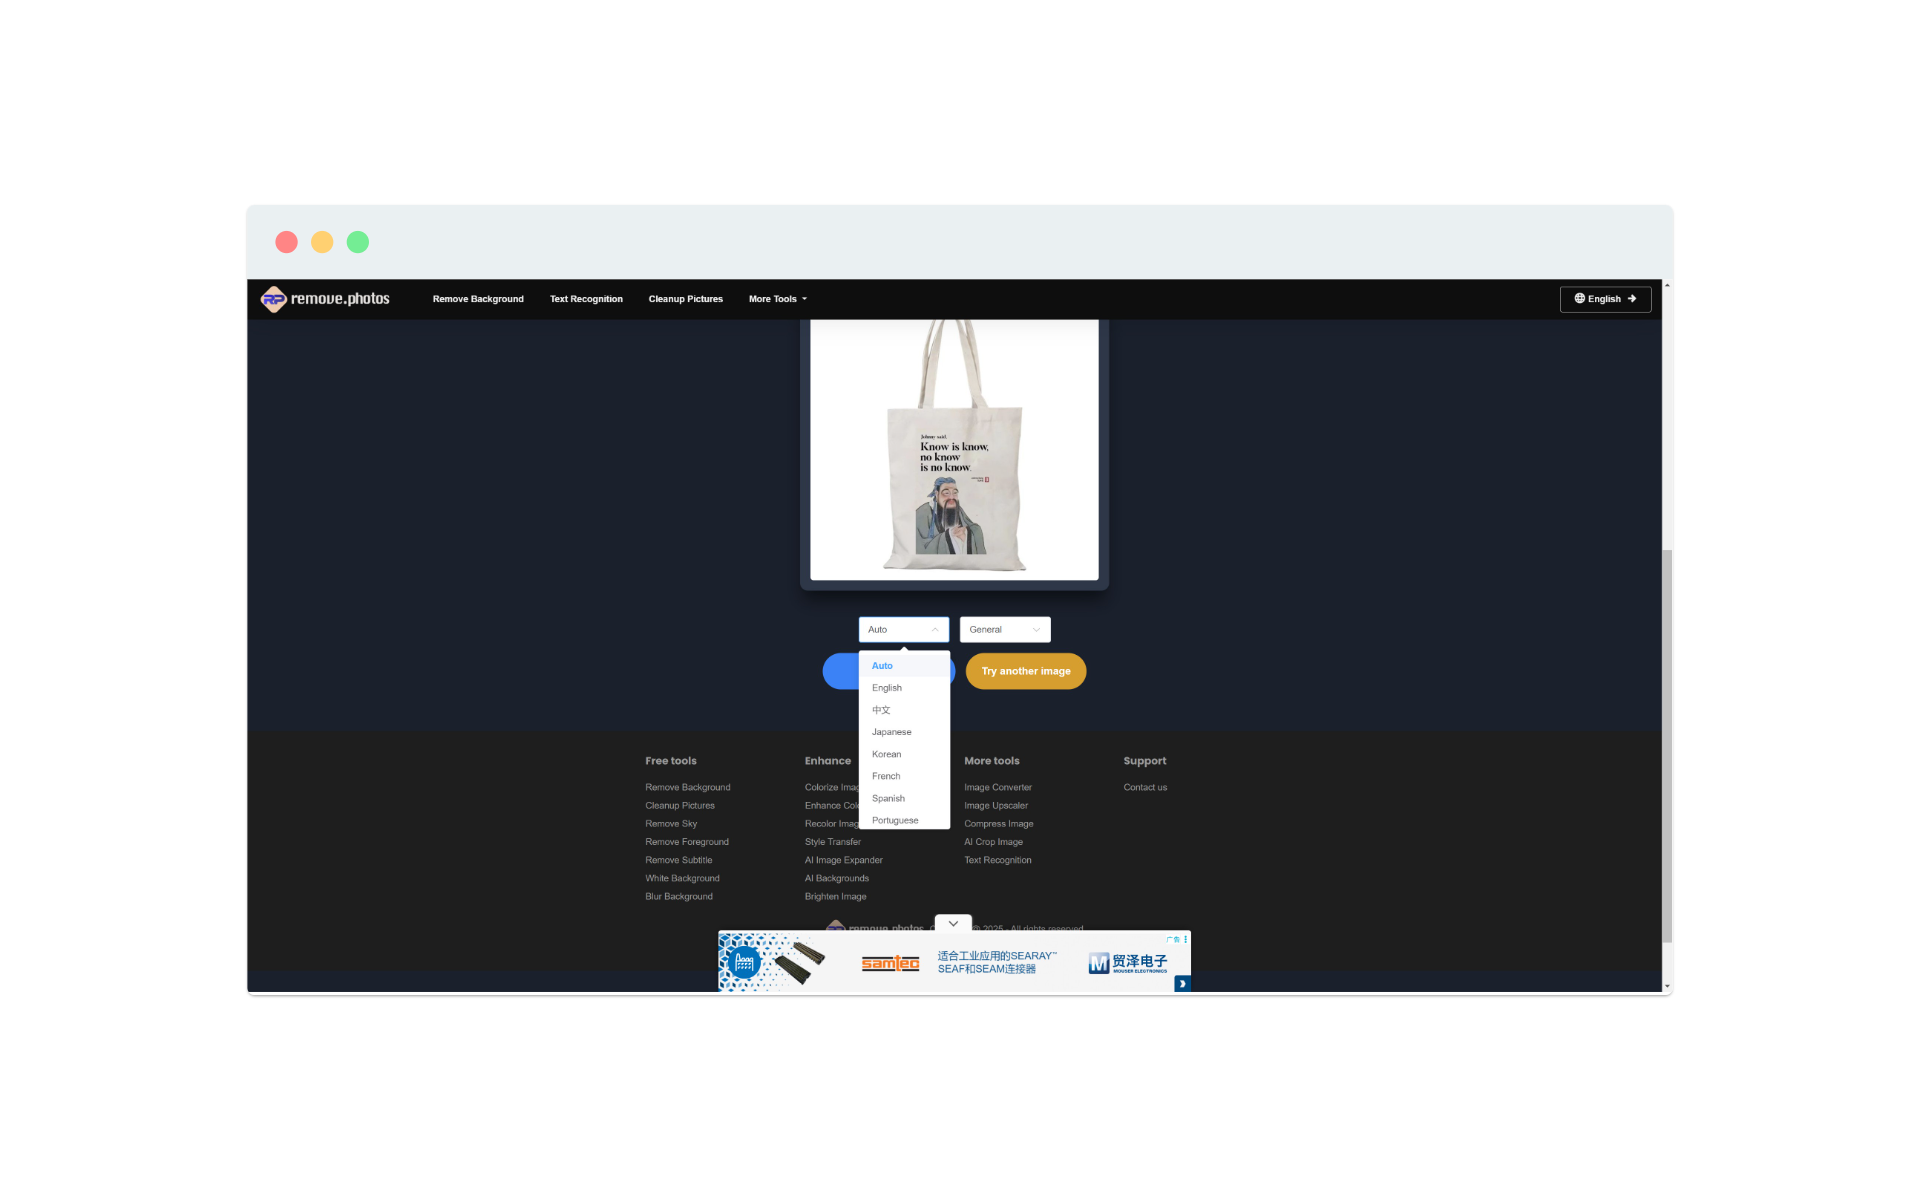Viewport: 1920px width, 1200px height.
Task: Open the General mode dropdown
Action: click(x=1004, y=630)
